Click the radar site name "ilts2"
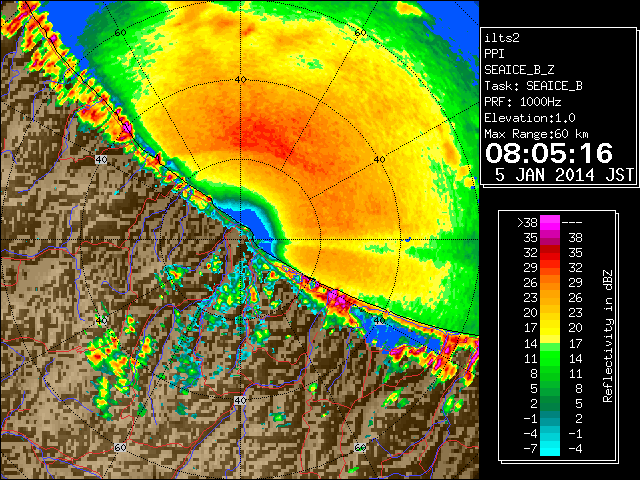 [502, 38]
